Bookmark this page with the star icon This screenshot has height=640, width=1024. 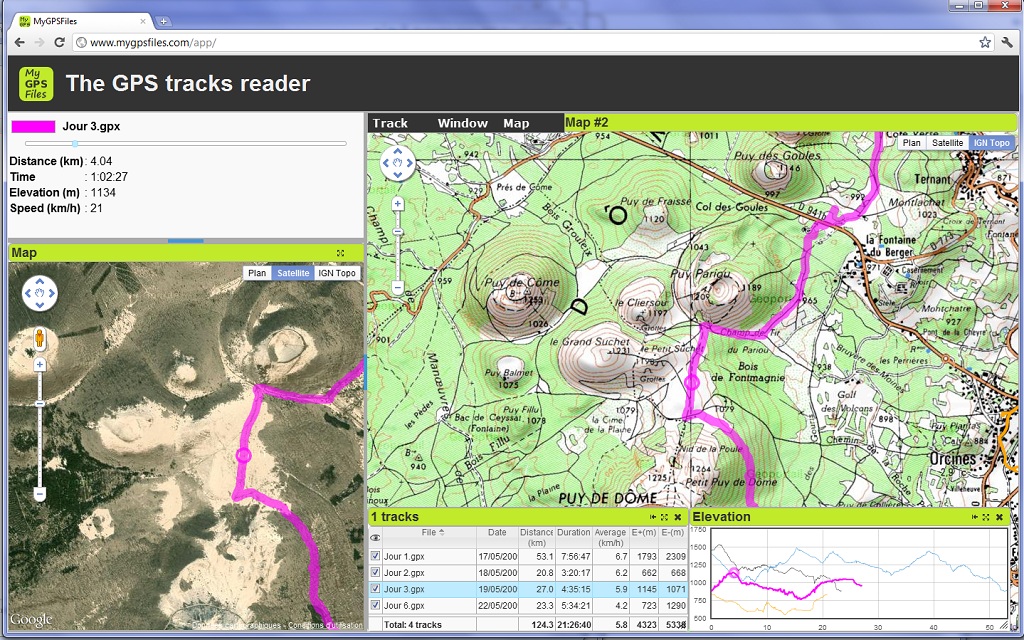(x=985, y=42)
